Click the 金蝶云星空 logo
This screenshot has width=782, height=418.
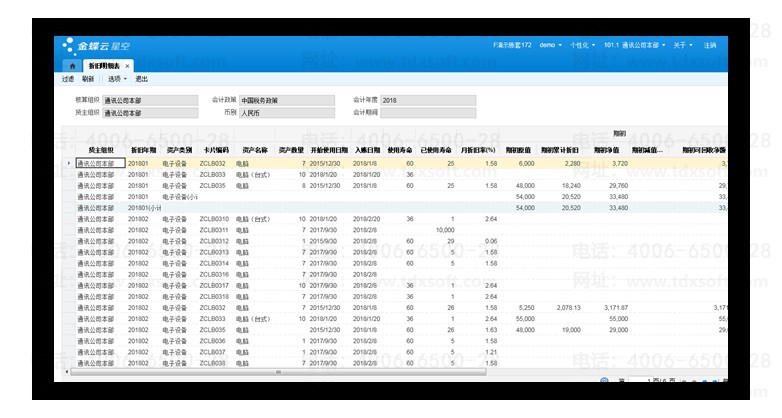click(x=96, y=45)
